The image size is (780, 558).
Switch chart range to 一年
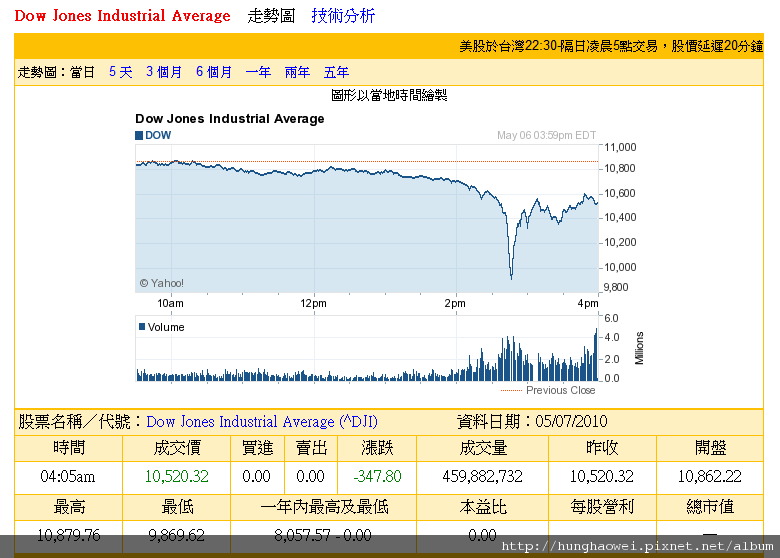point(258,72)
